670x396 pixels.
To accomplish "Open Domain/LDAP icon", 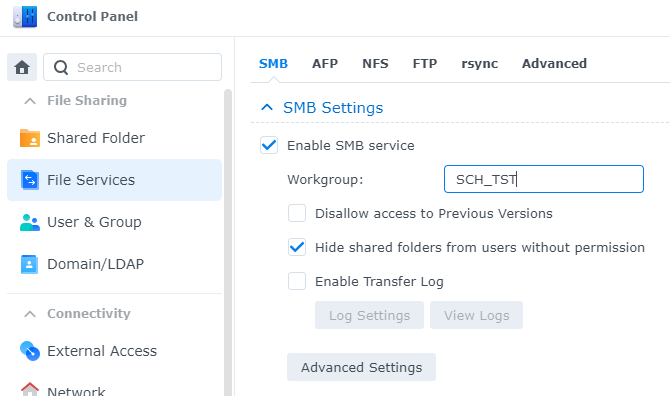I will (x=29, y=264).
